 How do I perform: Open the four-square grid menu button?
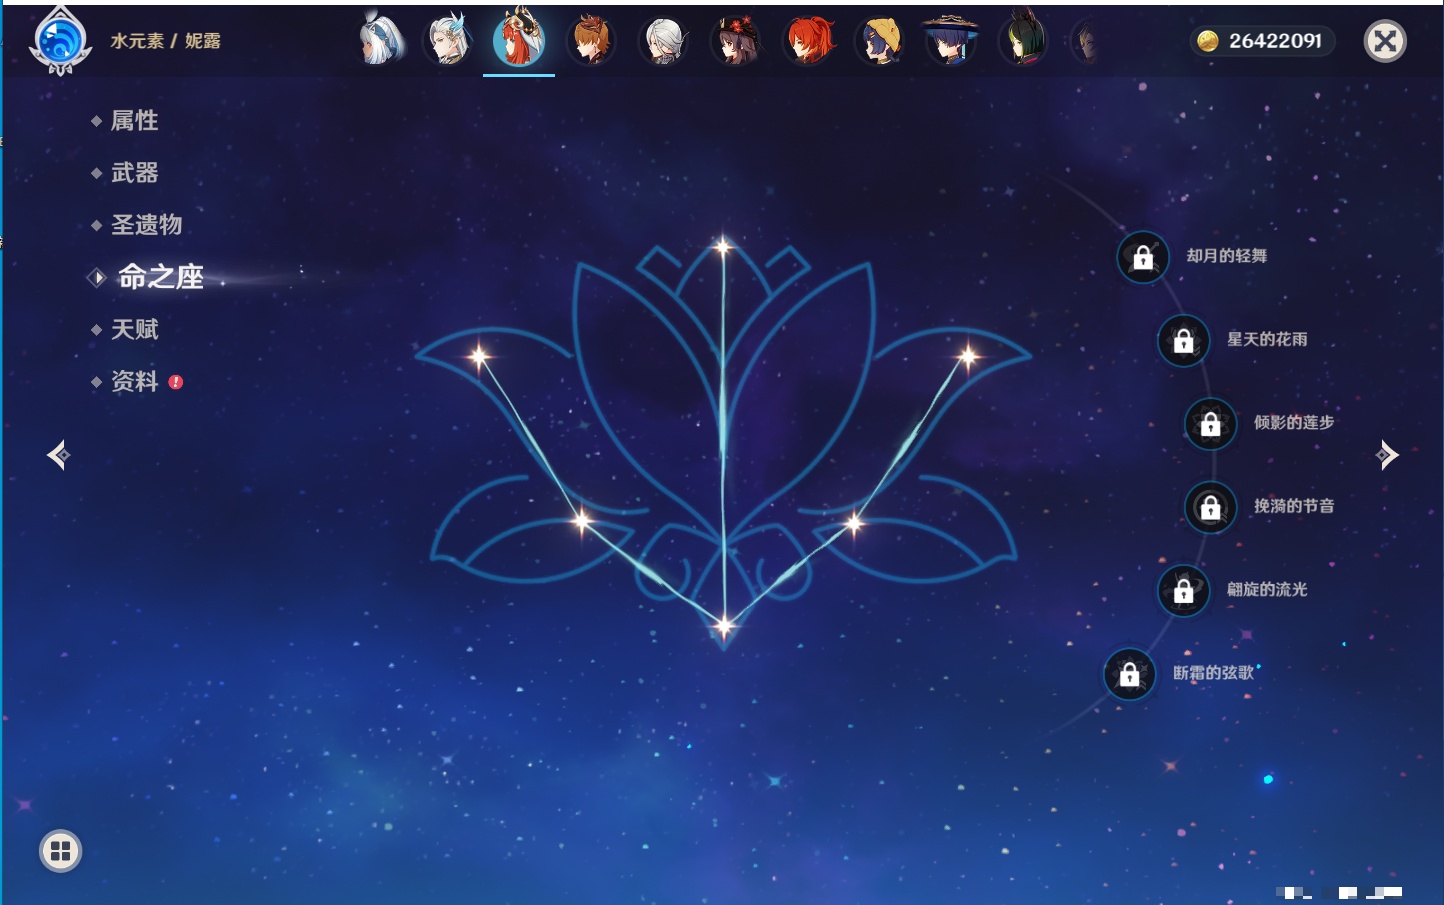60,851
